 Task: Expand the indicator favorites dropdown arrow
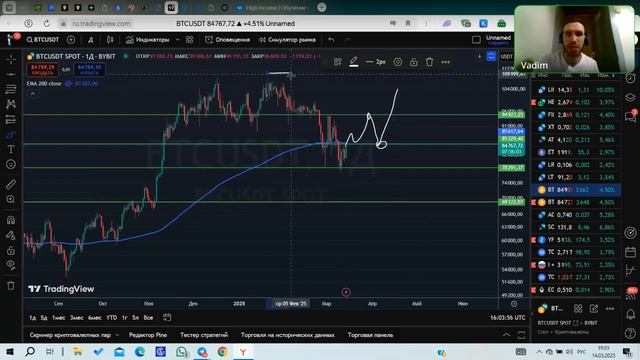tap(177, 40)
